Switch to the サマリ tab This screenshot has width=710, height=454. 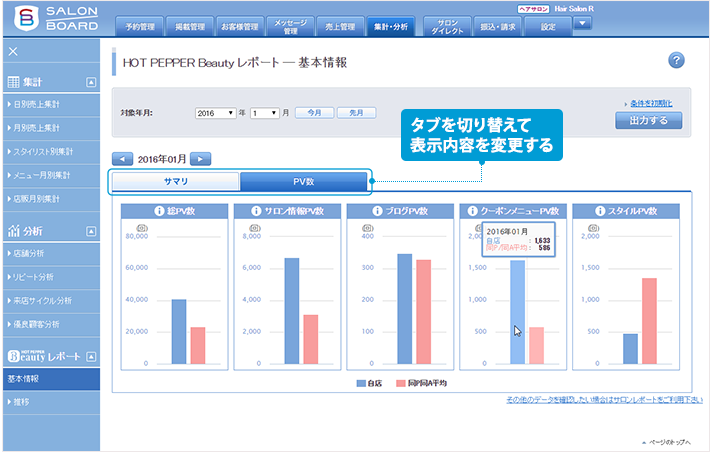(x=176, y=181)
